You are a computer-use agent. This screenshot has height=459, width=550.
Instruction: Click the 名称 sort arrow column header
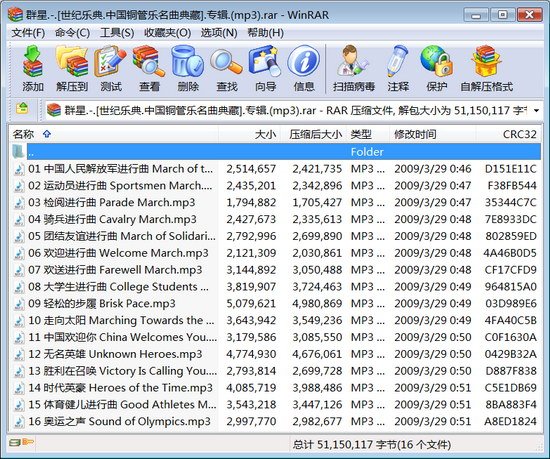coord(47,134)
